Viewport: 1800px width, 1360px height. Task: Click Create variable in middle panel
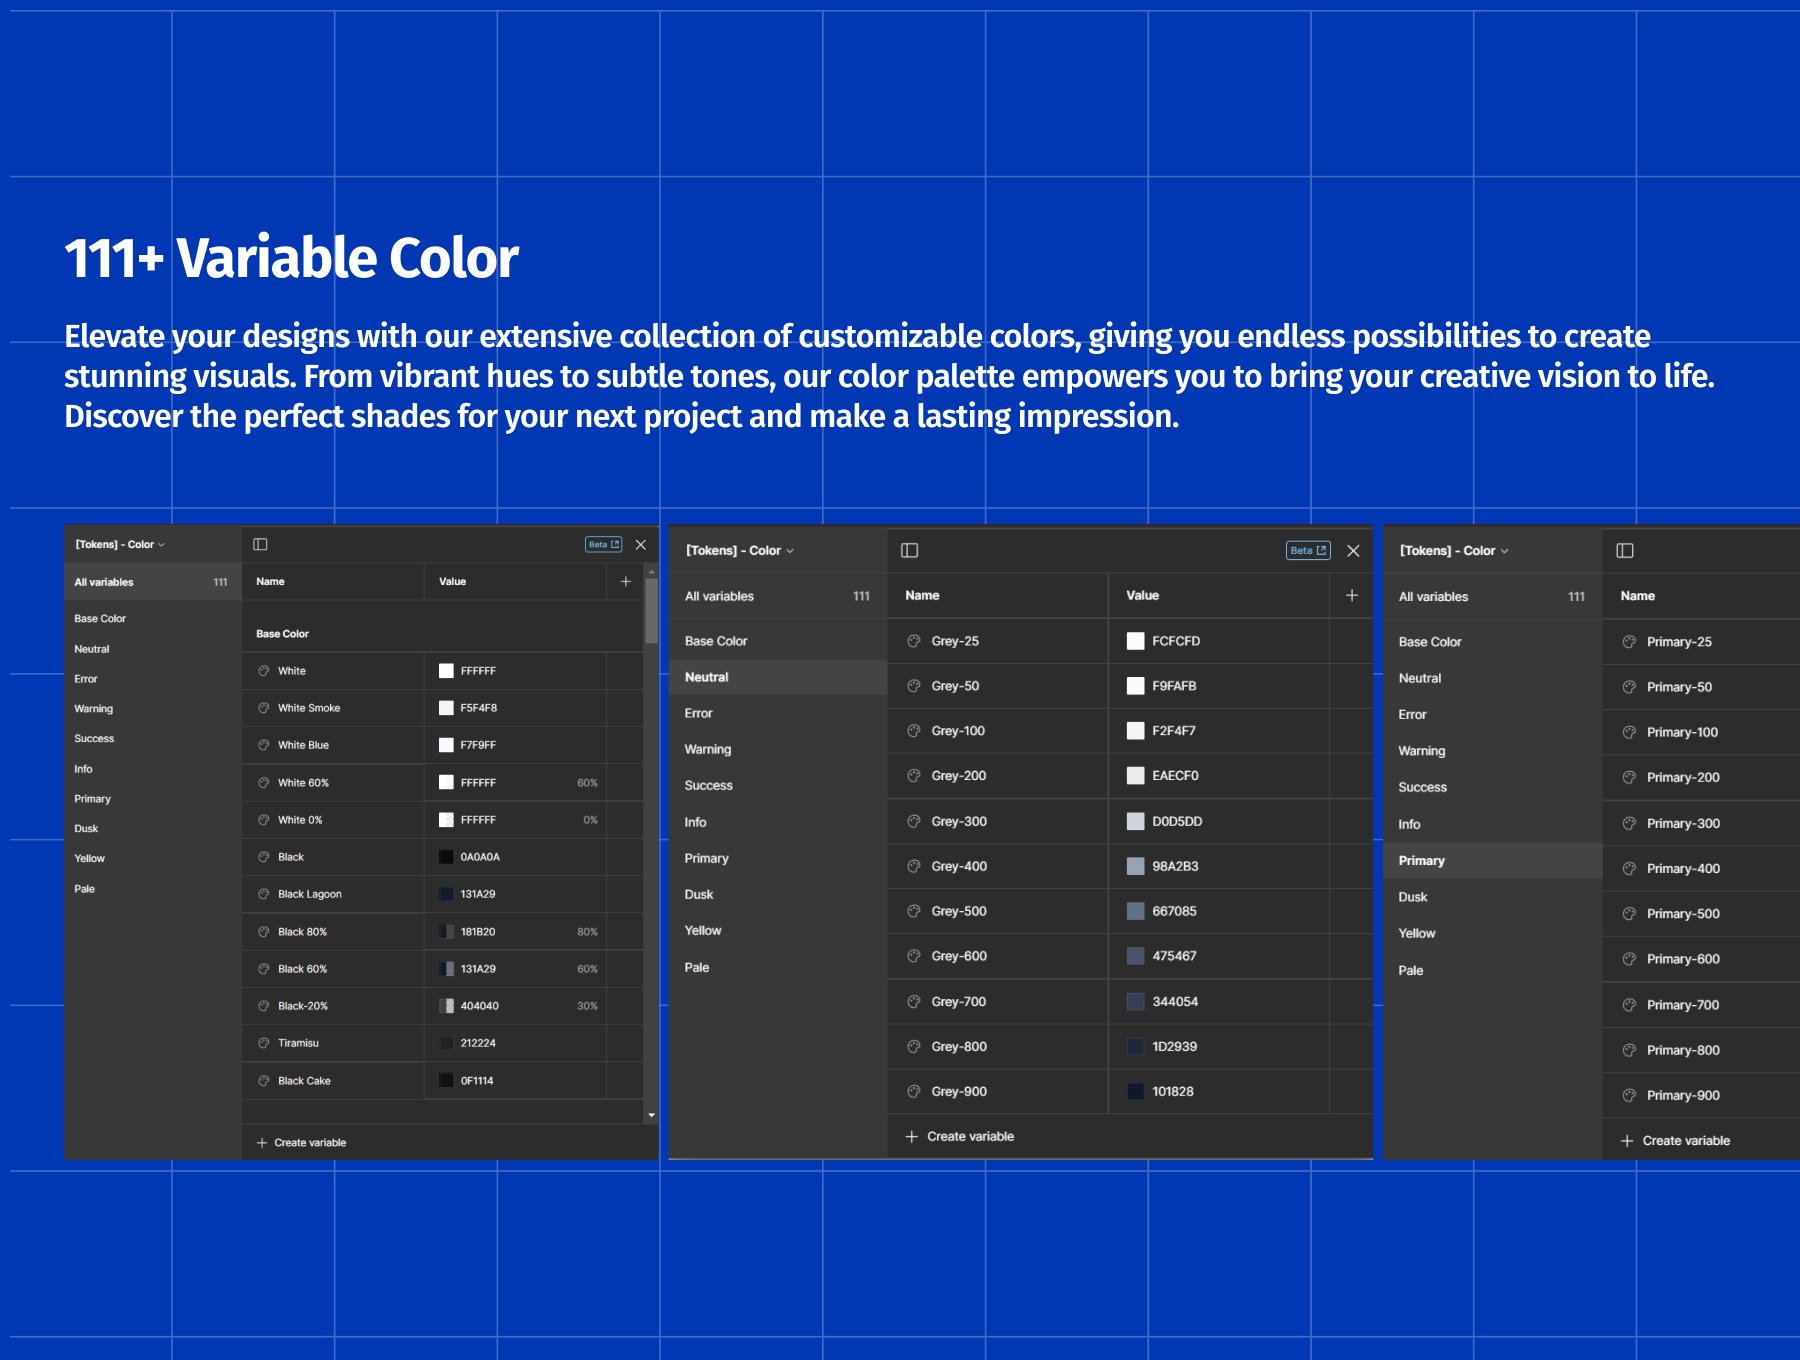point(960,1136)
